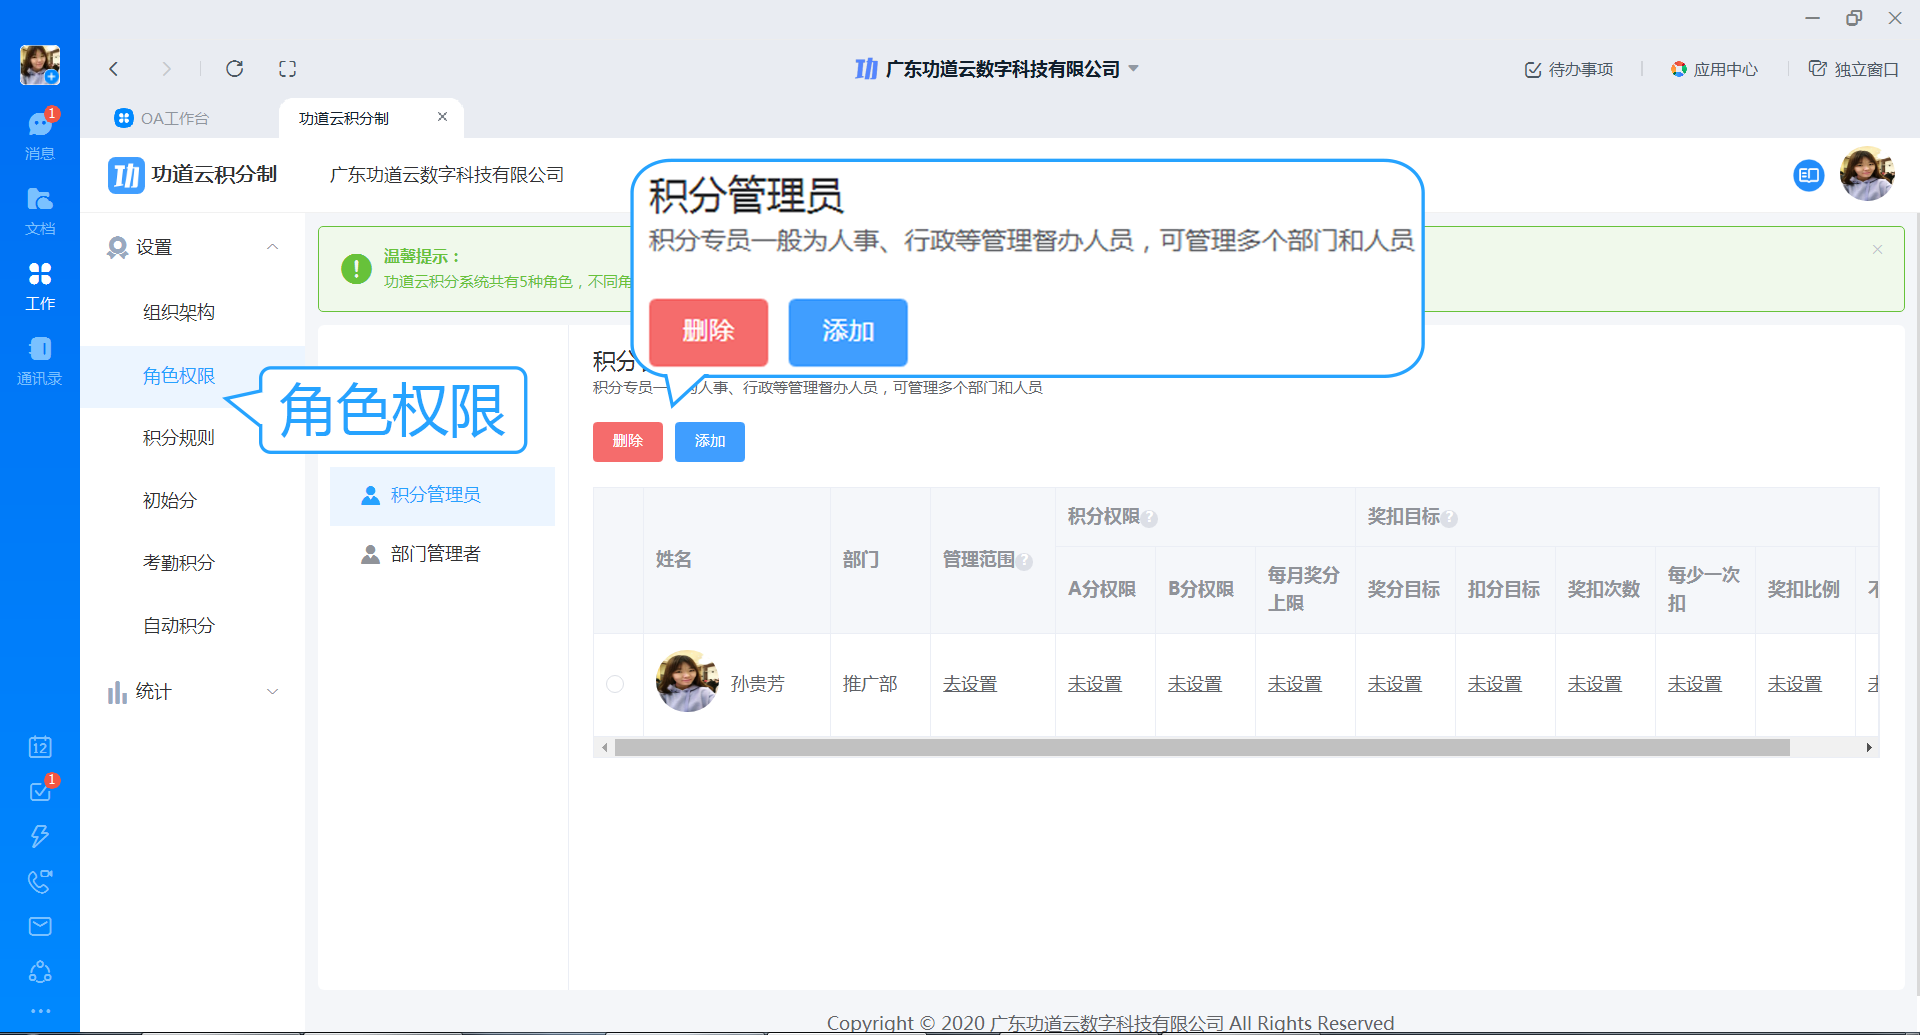
Task: Open 积分规则 in the settings menu
Action: point(179,438)
